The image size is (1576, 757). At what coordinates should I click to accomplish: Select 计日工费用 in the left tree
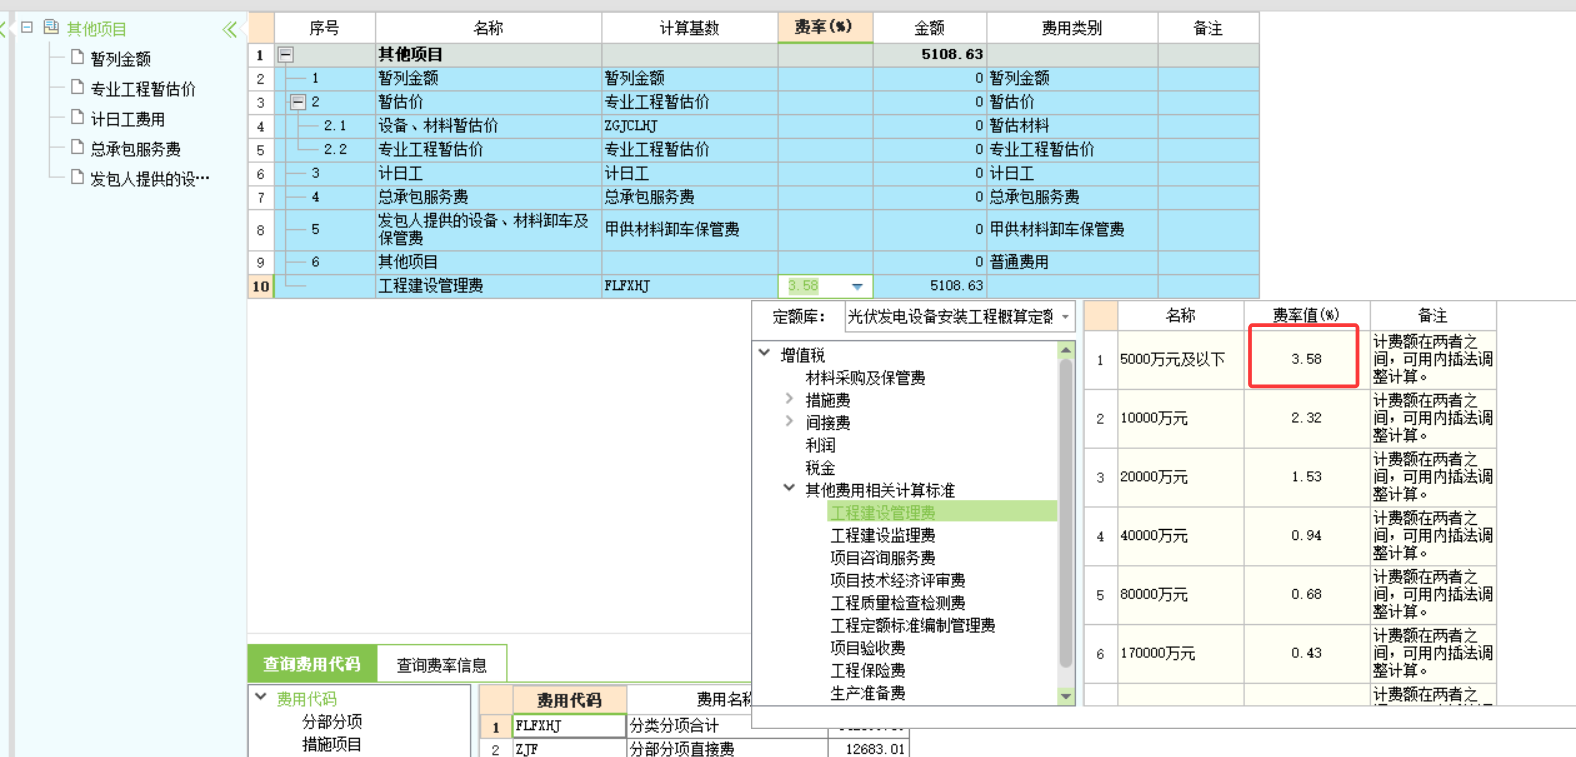pos(128,119)
